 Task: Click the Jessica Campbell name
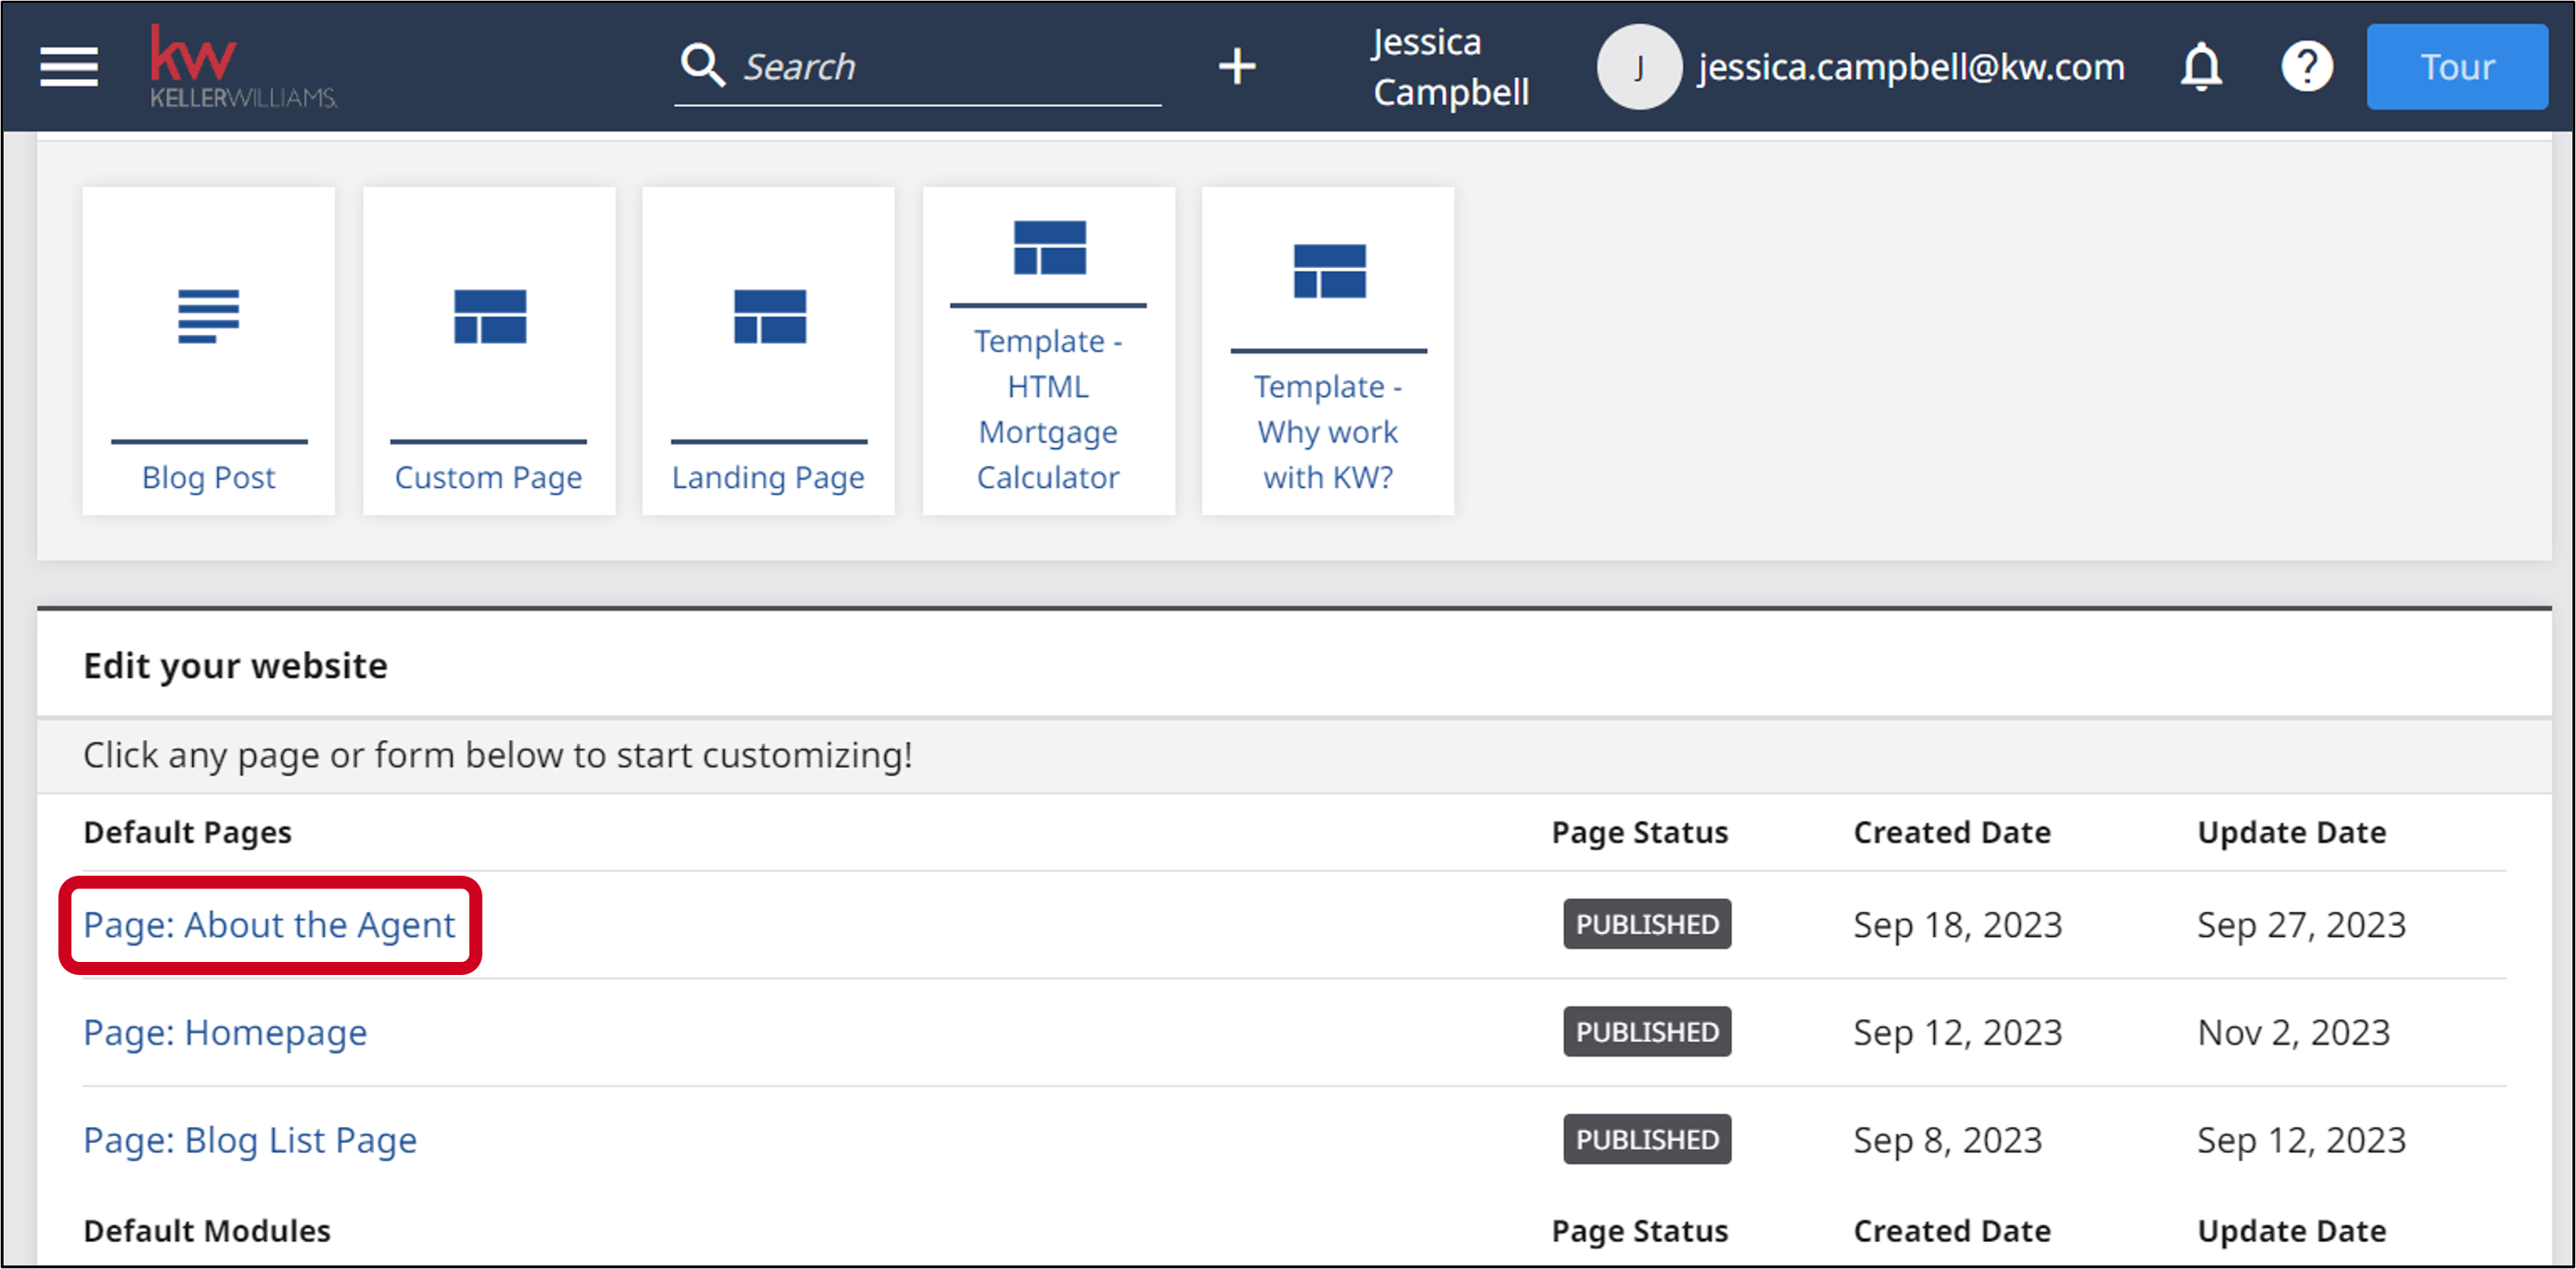[x=1450, y=67]
